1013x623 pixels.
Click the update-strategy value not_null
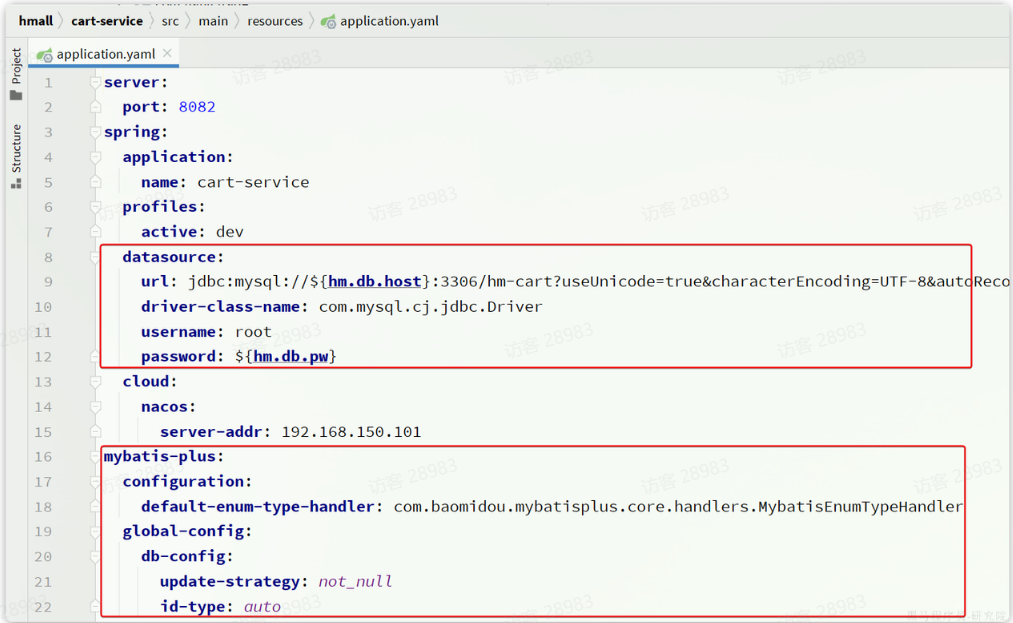(355, 582)
